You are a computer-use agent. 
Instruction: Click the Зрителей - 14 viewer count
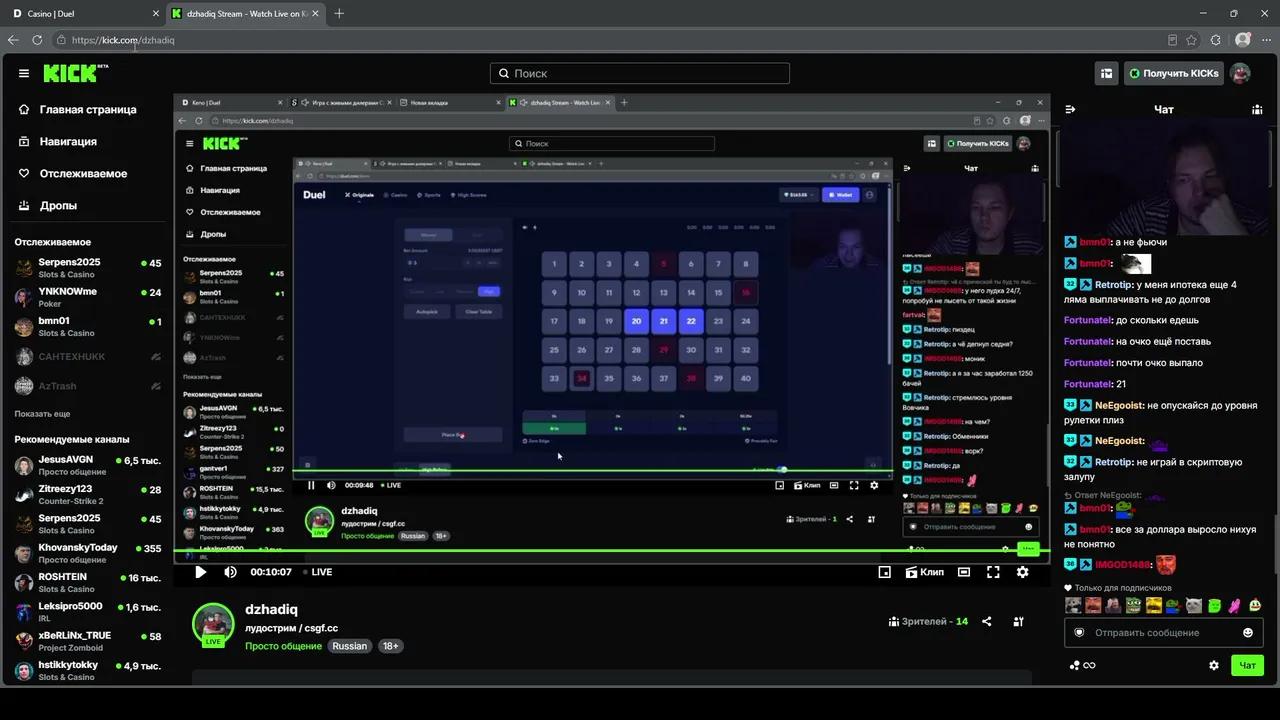(928, 621)
